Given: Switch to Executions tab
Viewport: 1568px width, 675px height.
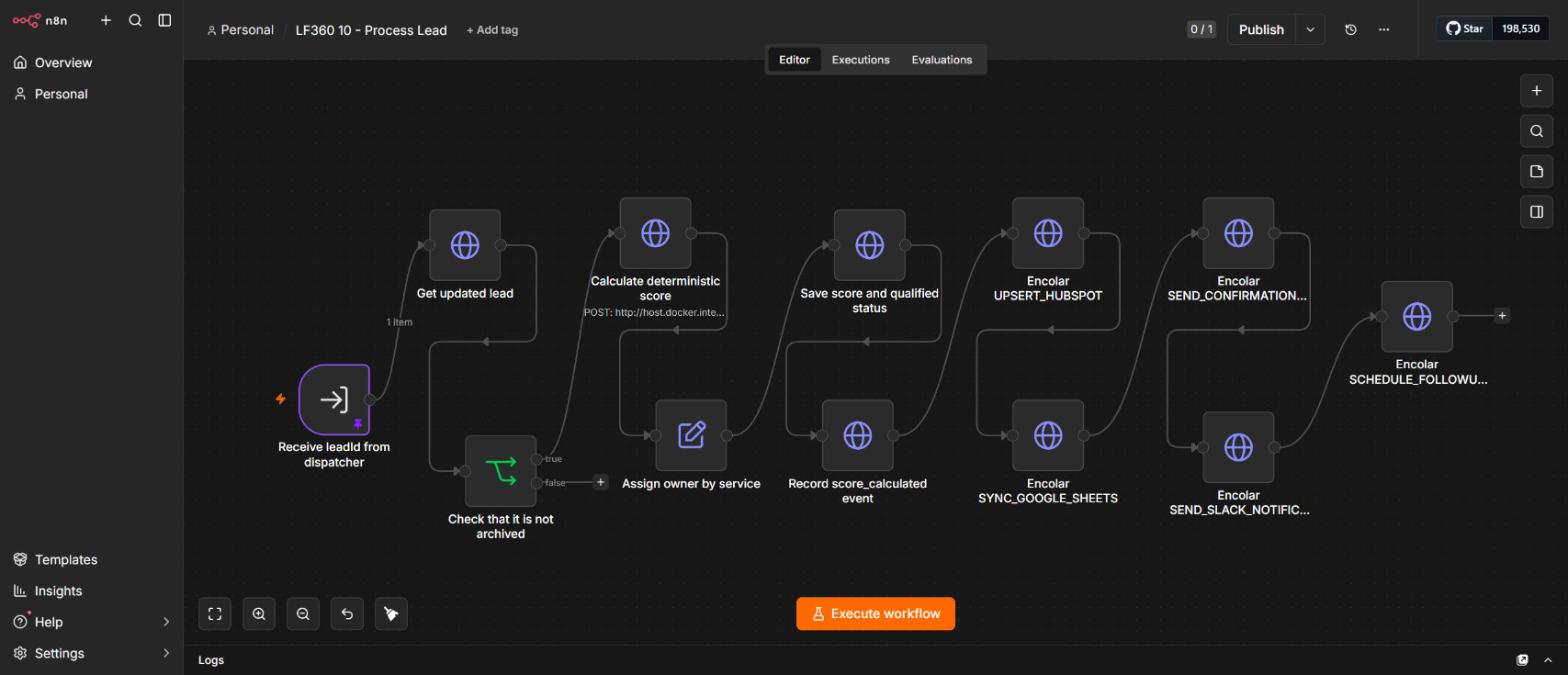Looking at the screenshot, I should point(860,59).
